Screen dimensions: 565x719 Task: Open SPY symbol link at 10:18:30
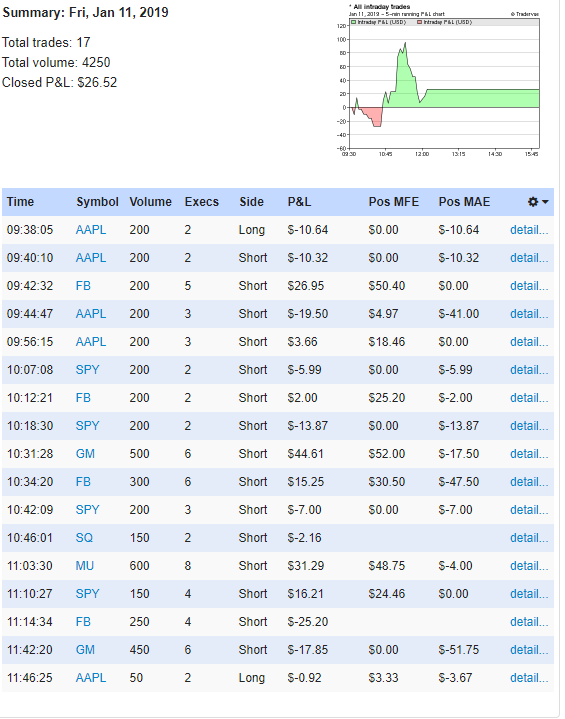coord(87,426)
